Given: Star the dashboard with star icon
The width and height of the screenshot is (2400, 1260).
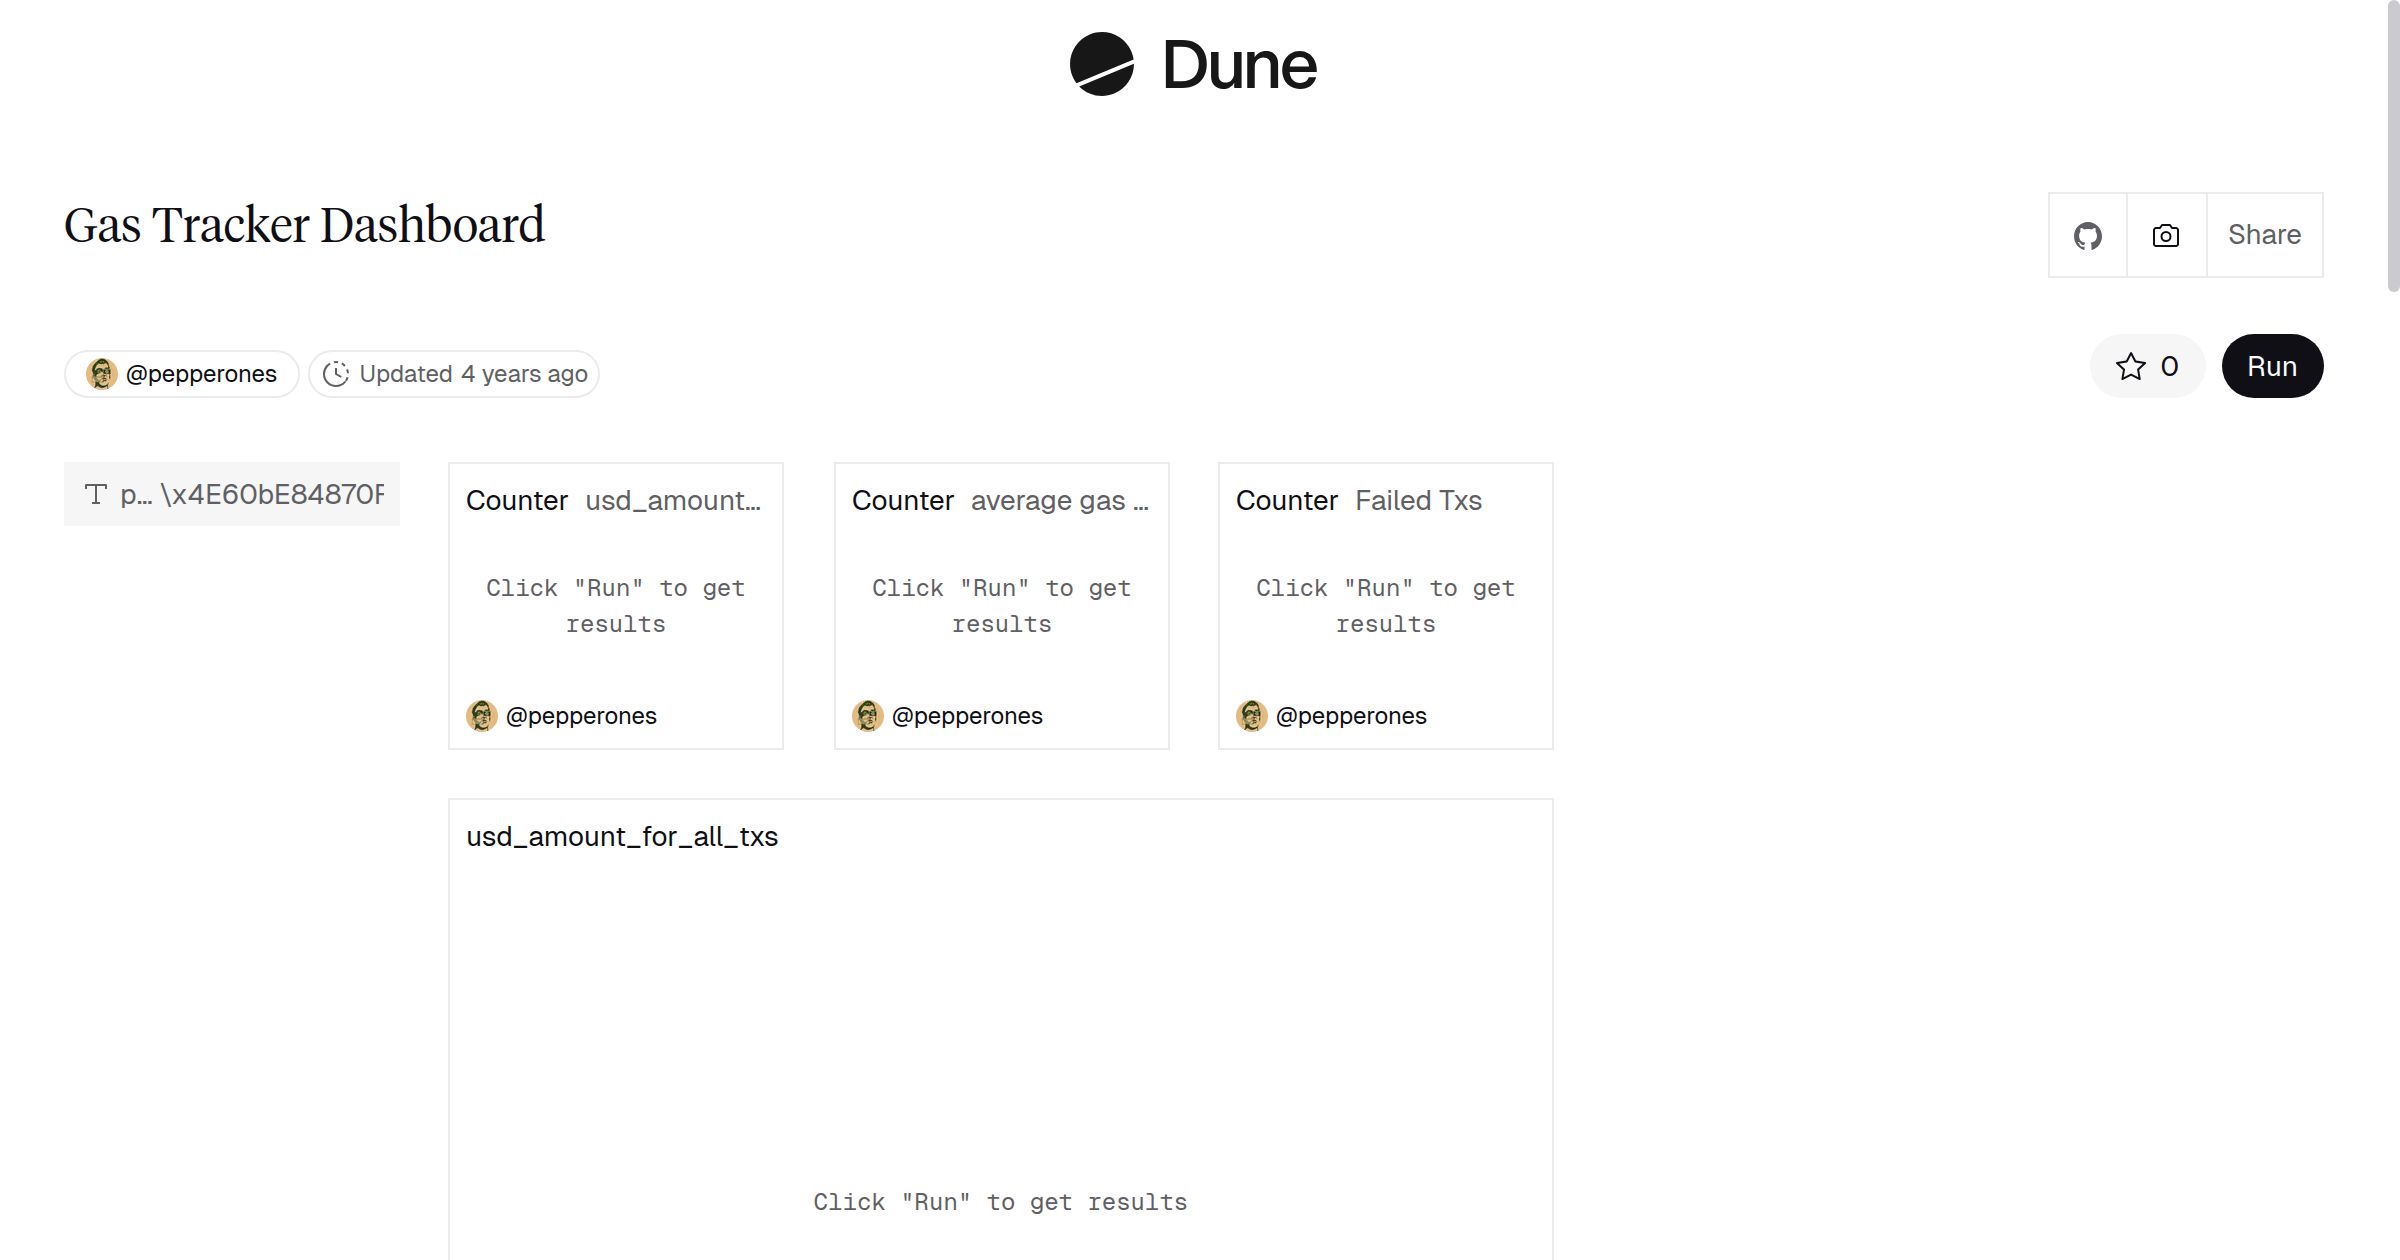Looking at the screenshot, I should (x=2130, y=366).
